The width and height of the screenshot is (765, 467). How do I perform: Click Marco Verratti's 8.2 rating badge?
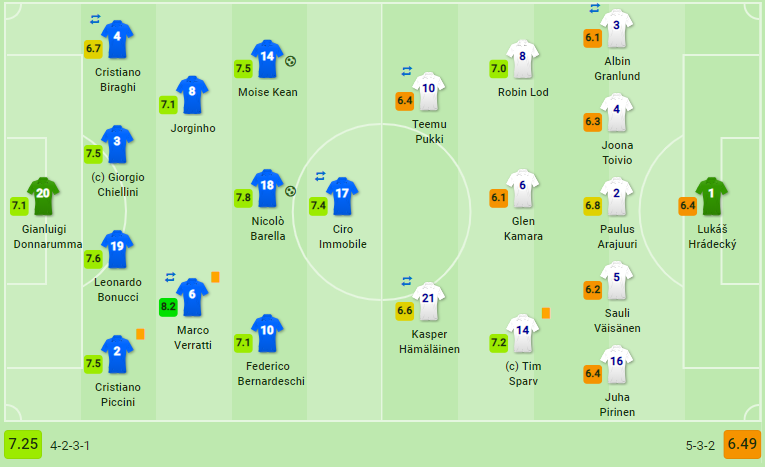point(169,307)
